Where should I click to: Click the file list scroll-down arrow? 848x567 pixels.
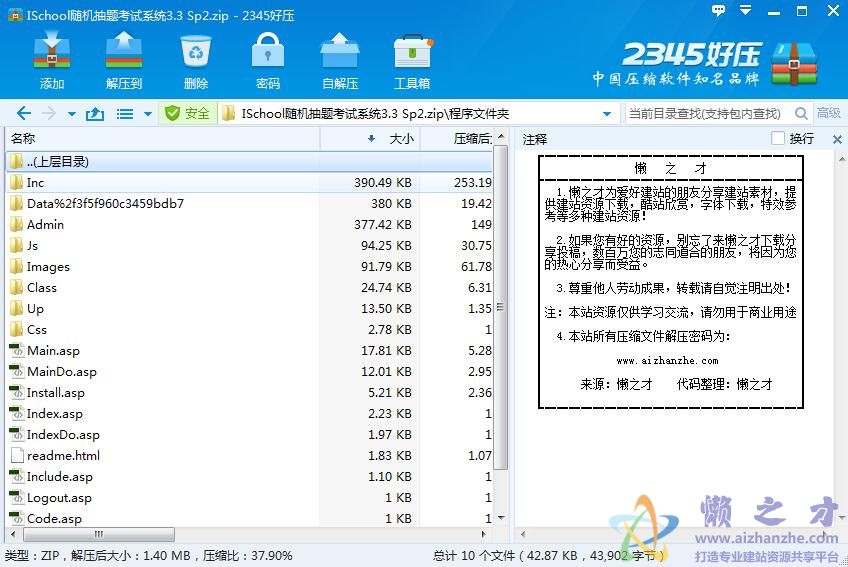501,518
